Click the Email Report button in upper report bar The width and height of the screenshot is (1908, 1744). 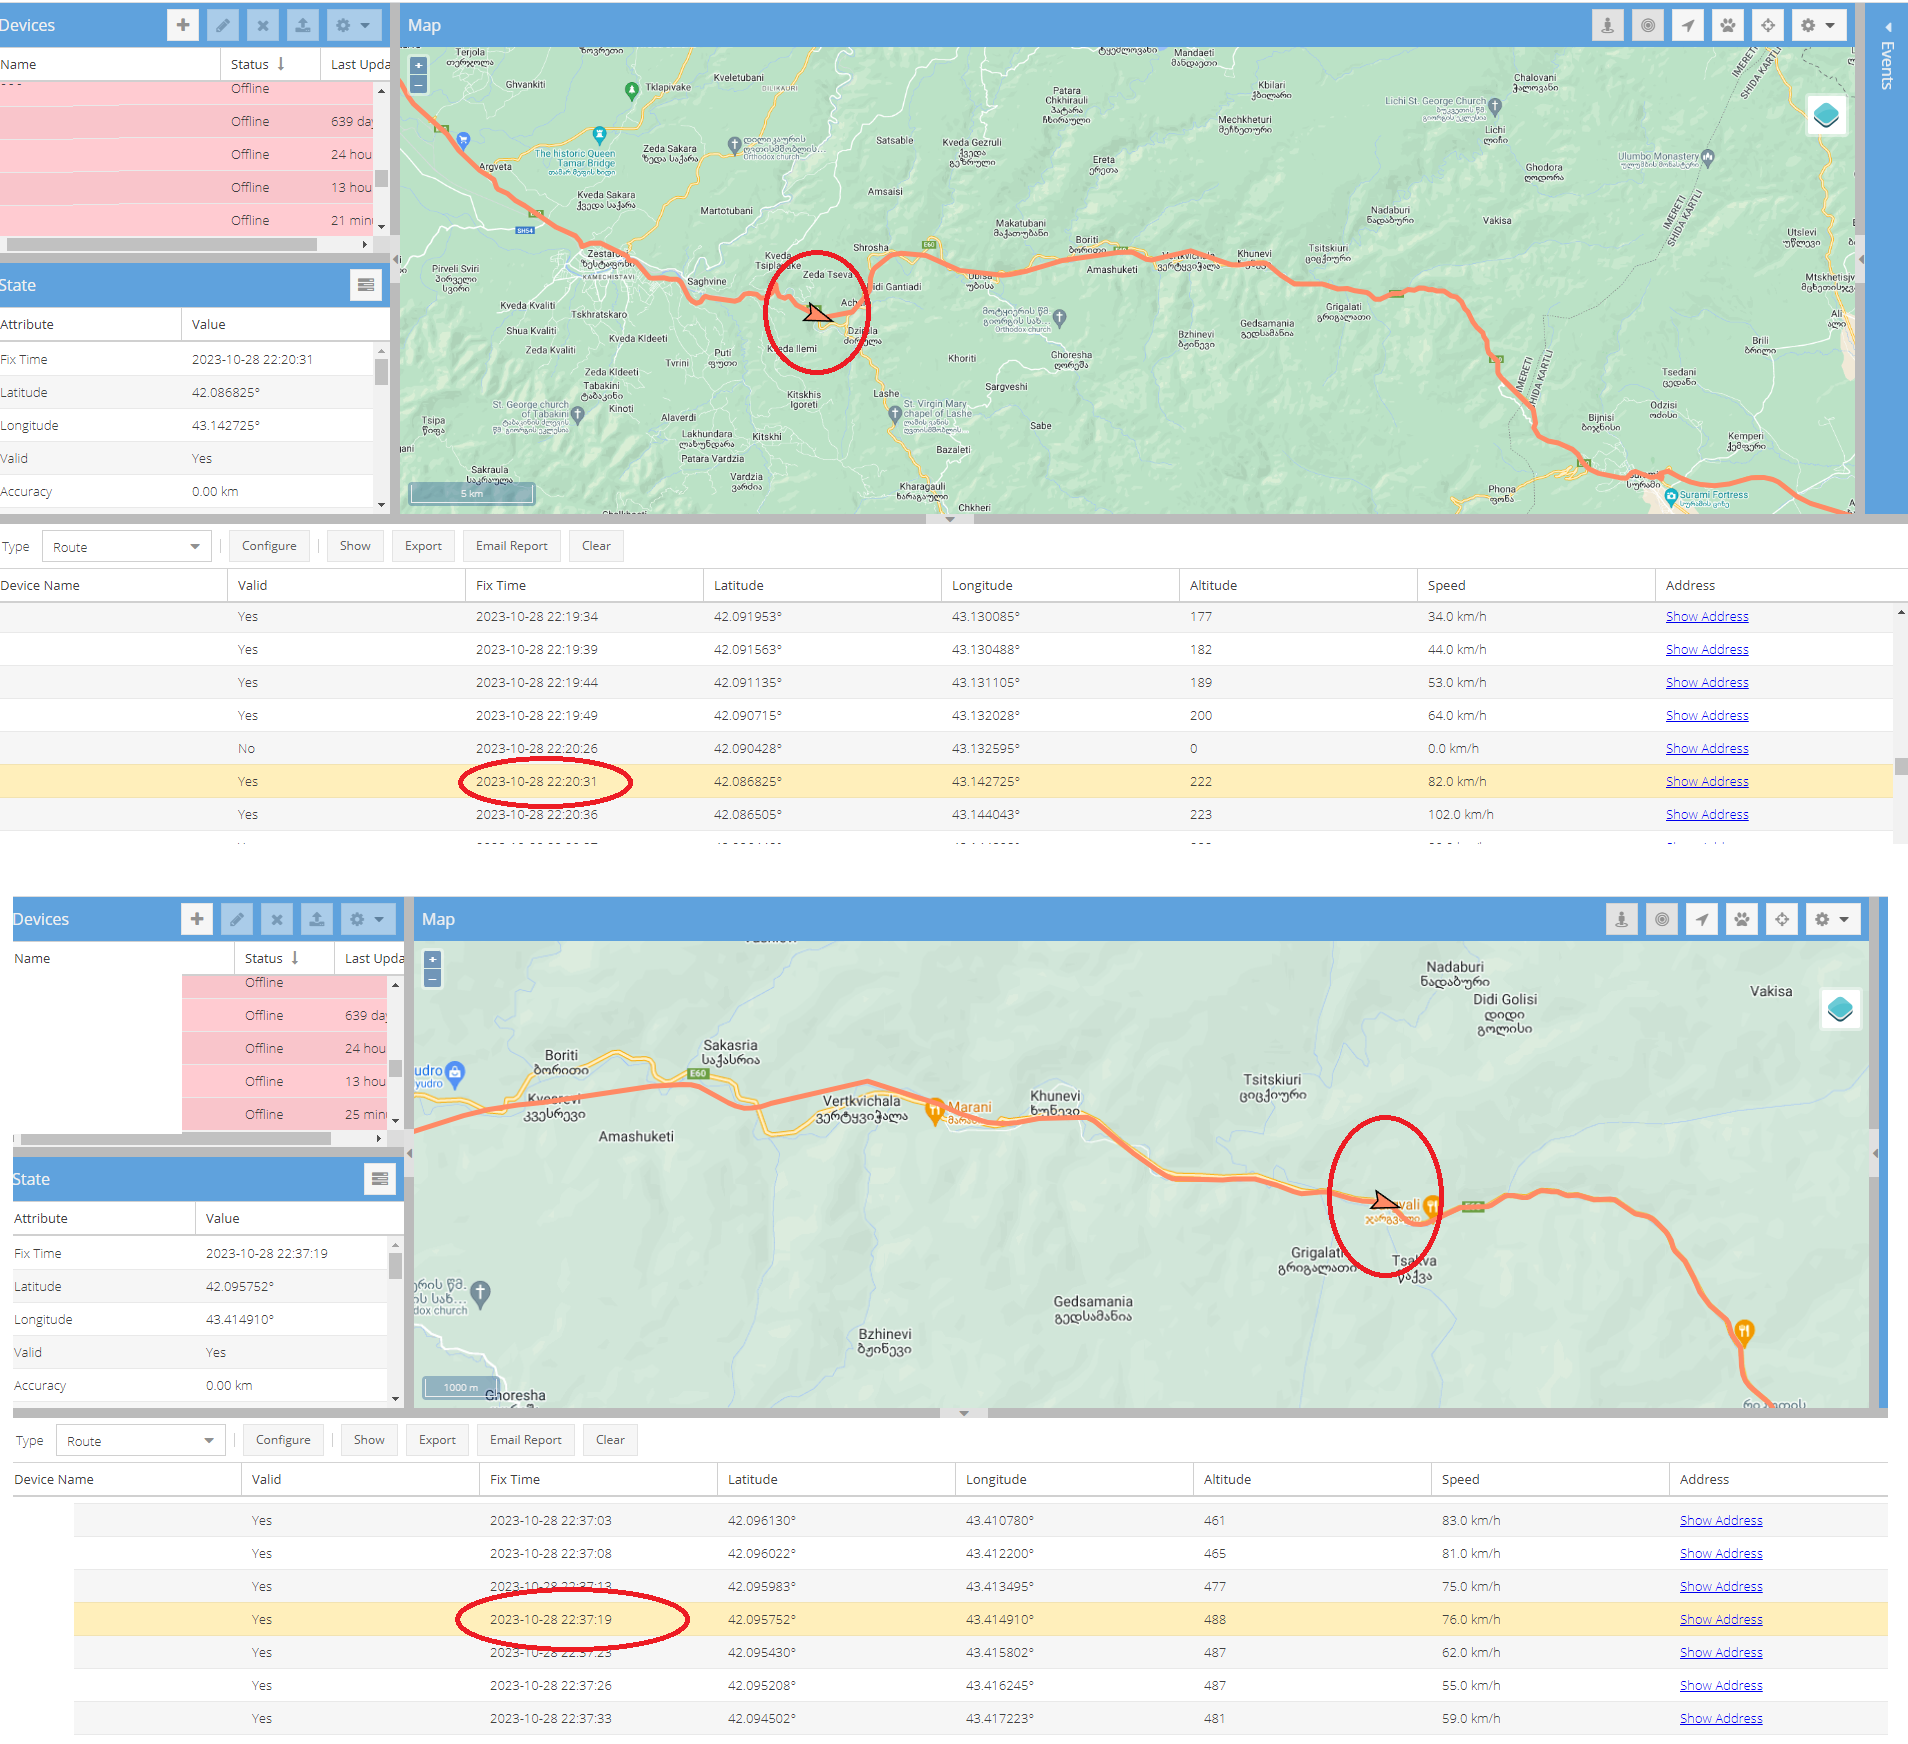click(x=511, y=546)
